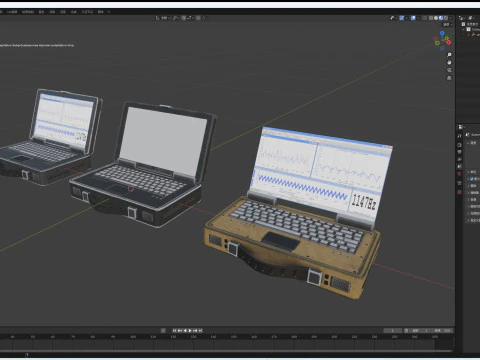Switch to wireframe viewport shading

coord(431,18)
